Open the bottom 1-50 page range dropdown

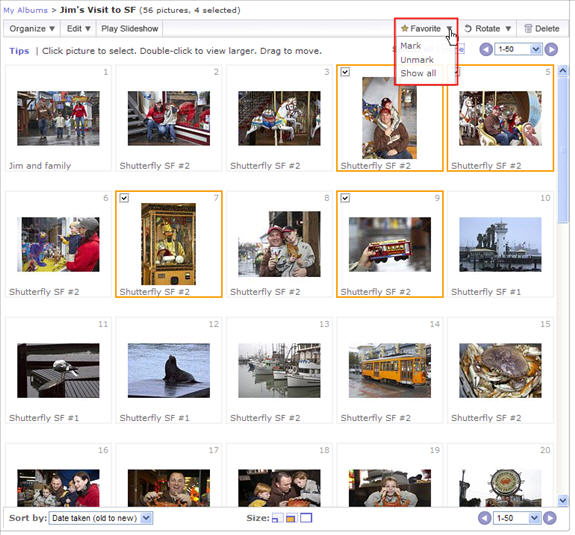517,518
